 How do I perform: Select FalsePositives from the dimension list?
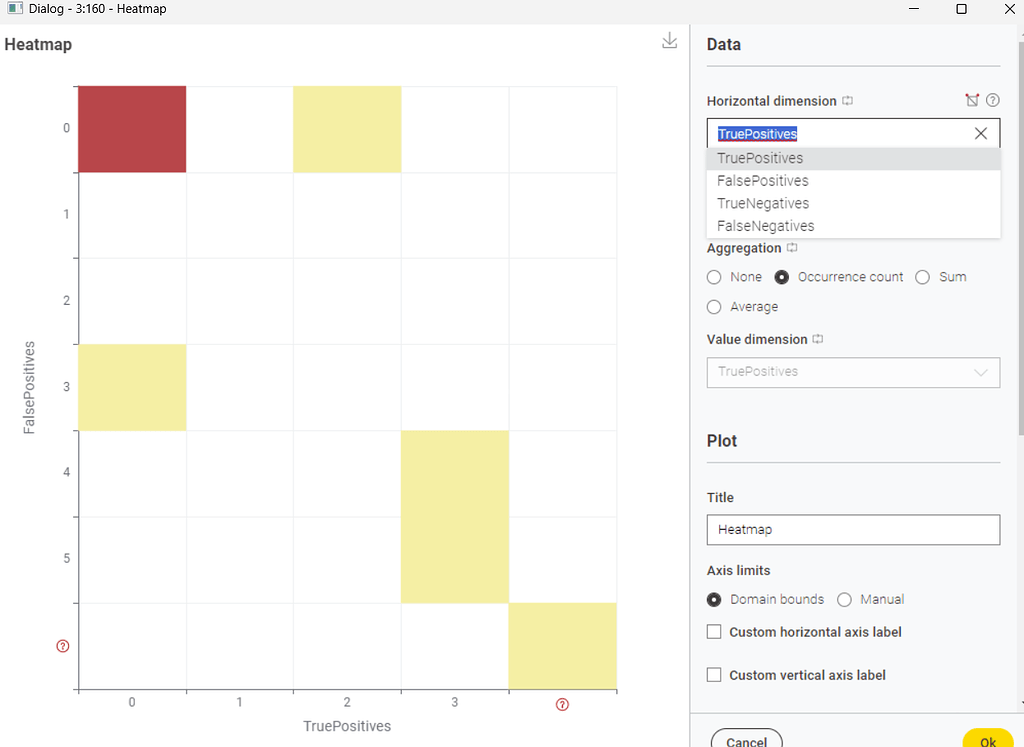763,180
